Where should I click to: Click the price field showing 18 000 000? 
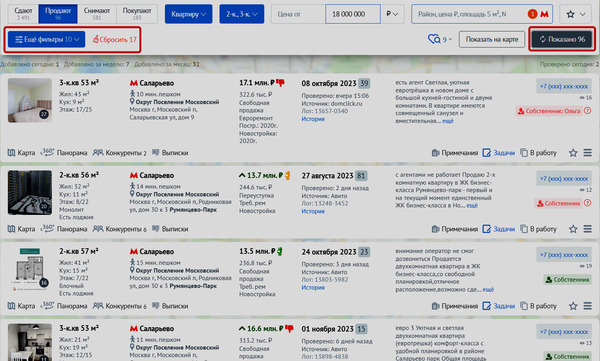[353, 14]
